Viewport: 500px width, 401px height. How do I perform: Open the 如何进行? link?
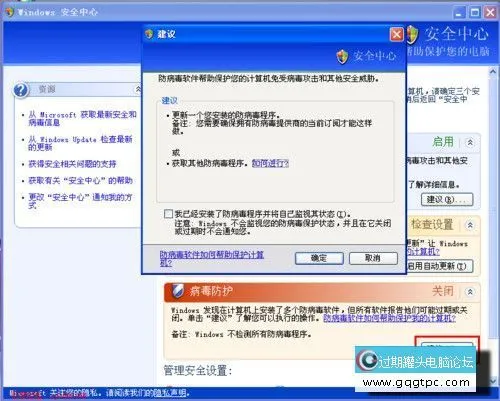(x=270, y=163)
